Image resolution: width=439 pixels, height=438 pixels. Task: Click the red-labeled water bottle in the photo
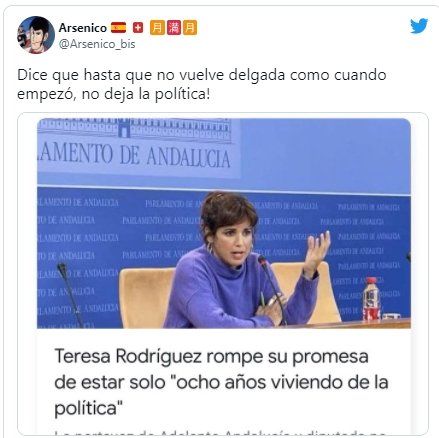click(371, 299)
